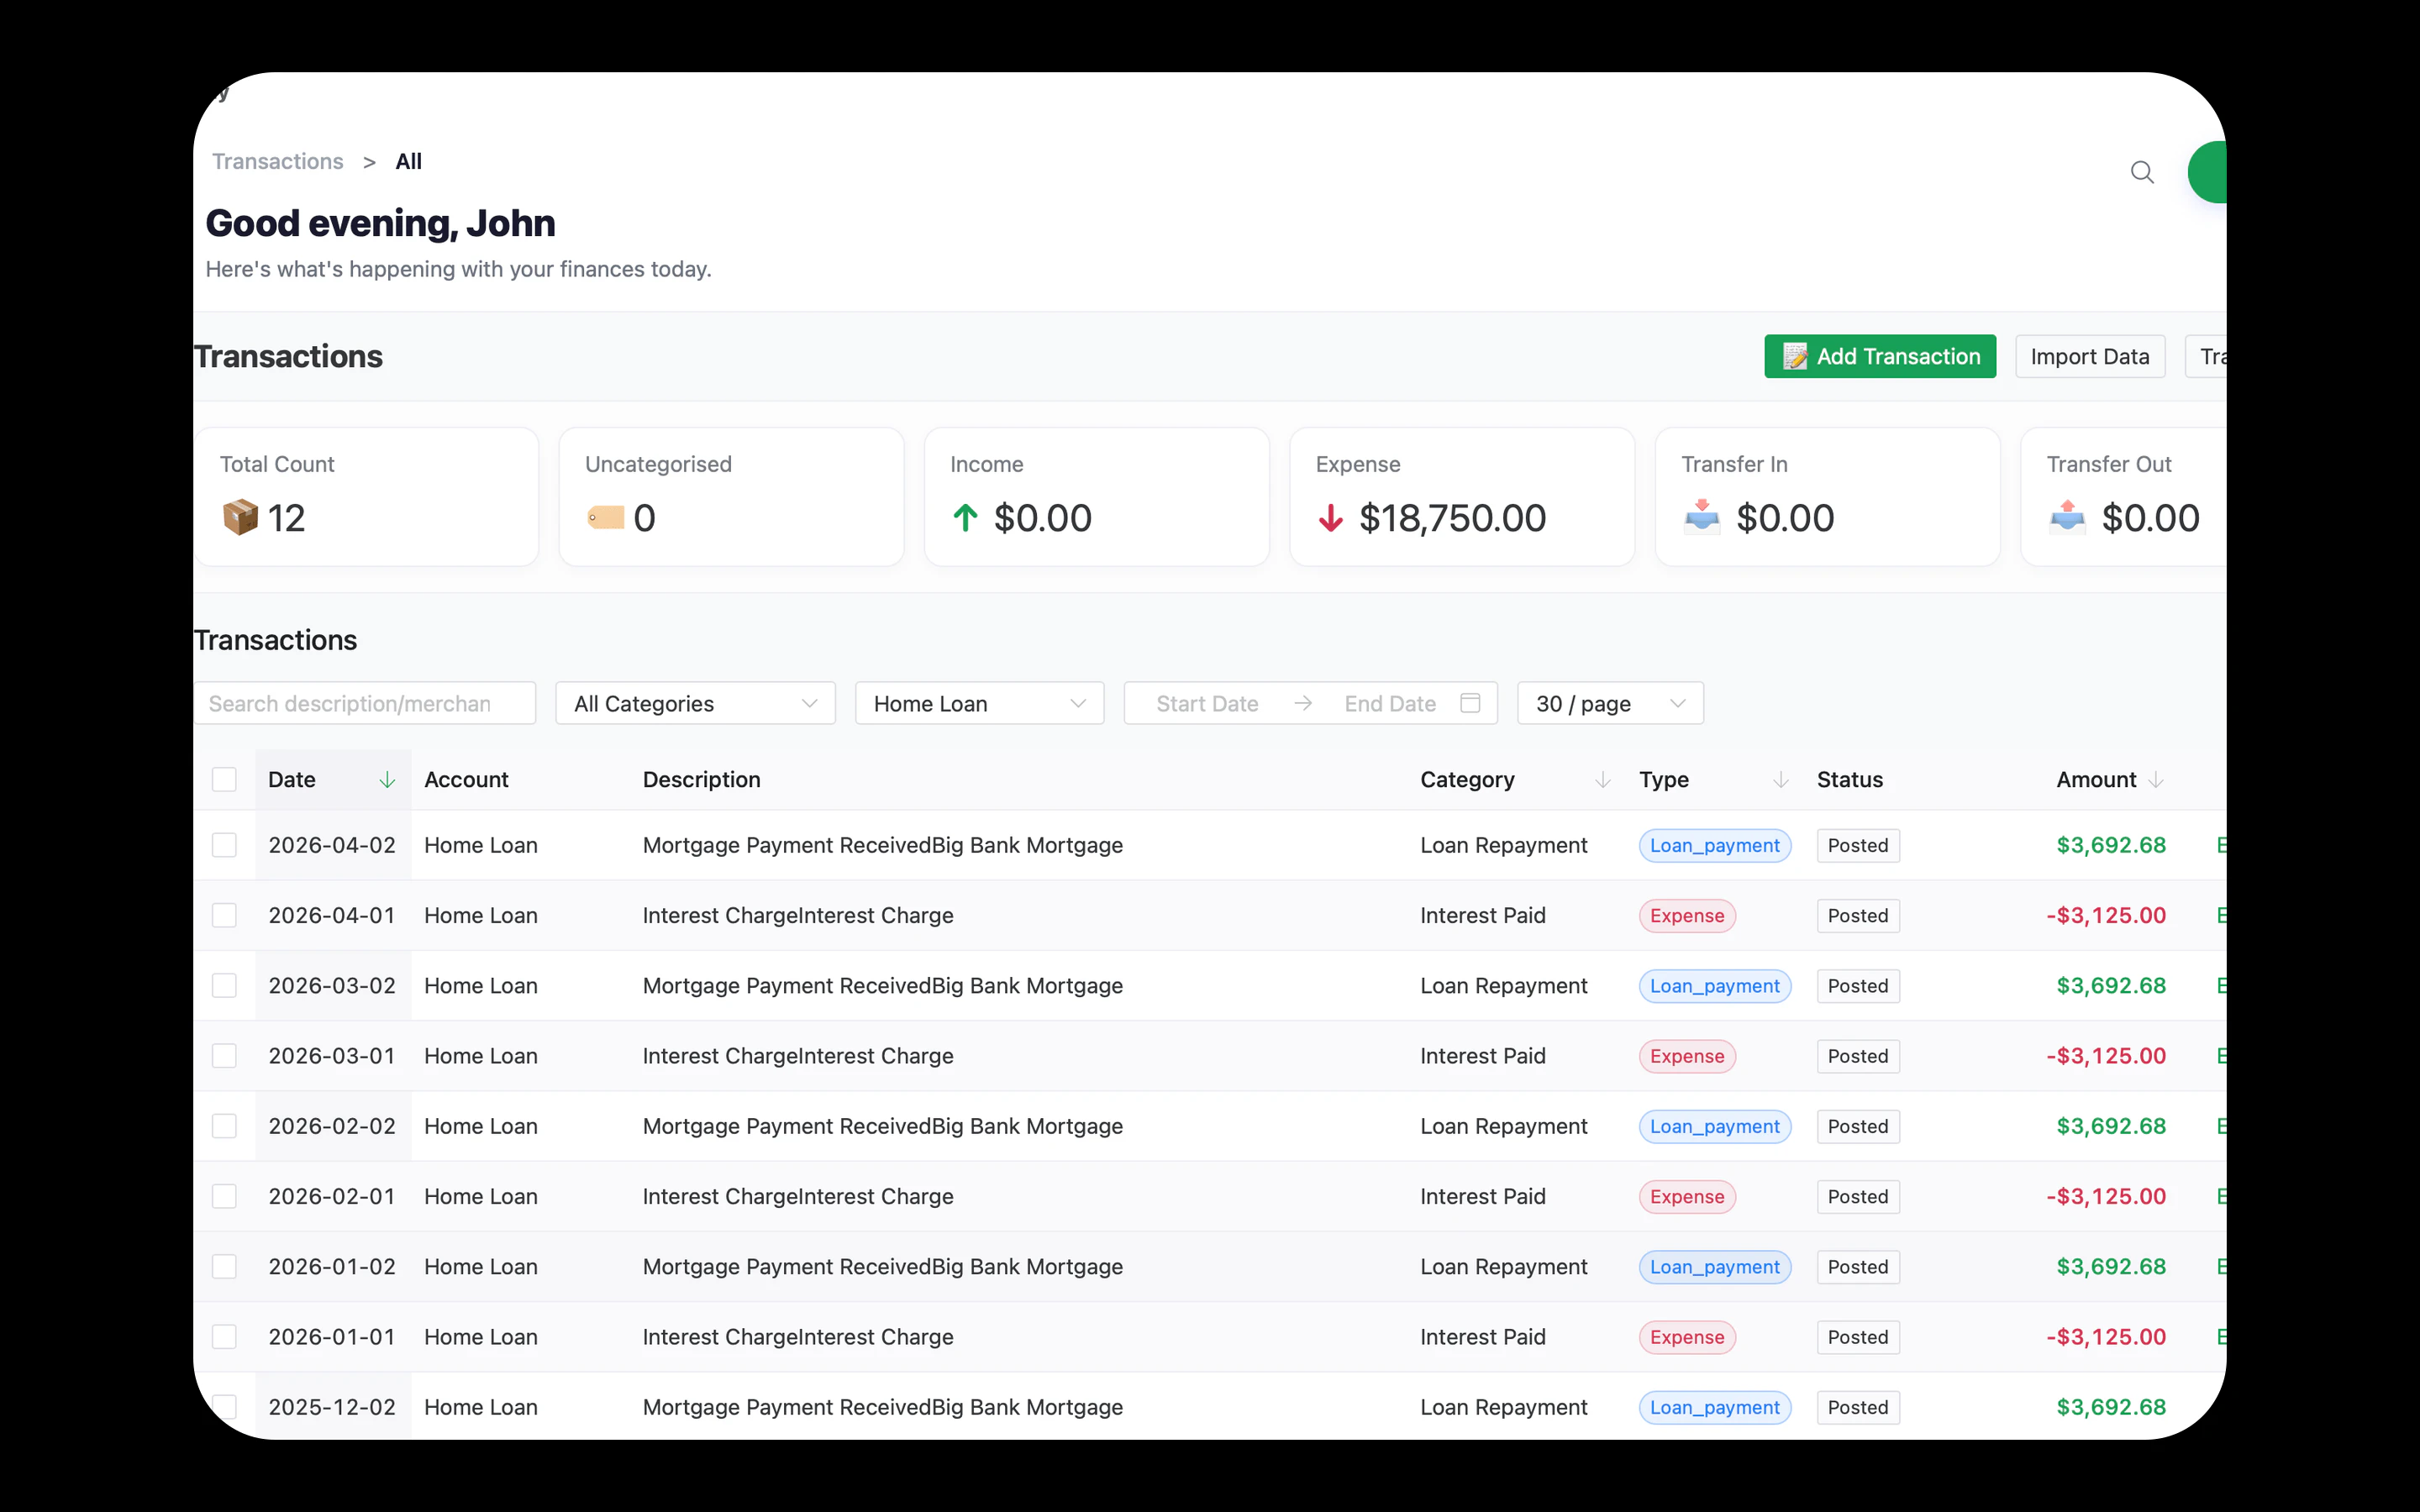Open the search magnifier icon

click(x=2141, y=172)
